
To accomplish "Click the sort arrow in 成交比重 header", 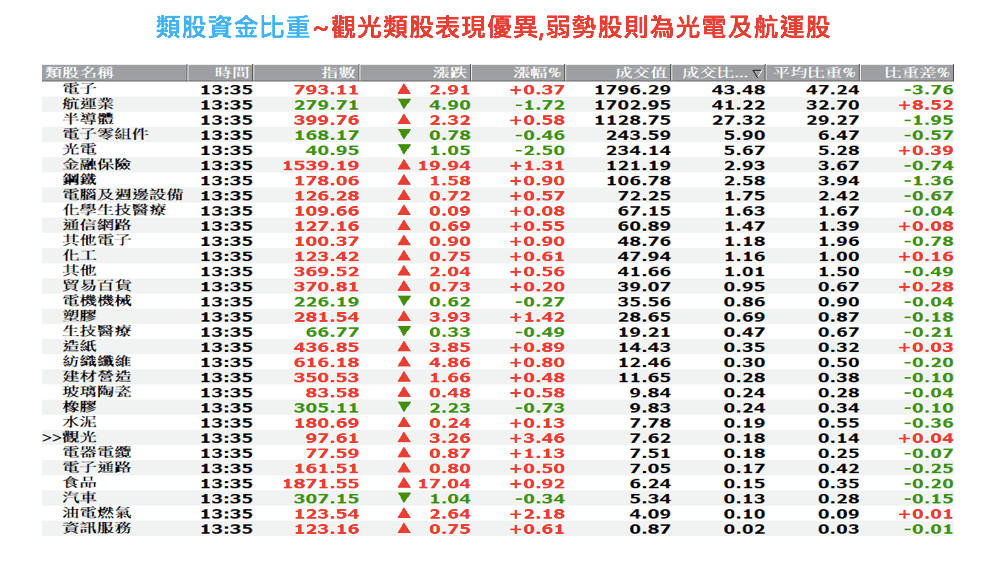I will point(757,73).
